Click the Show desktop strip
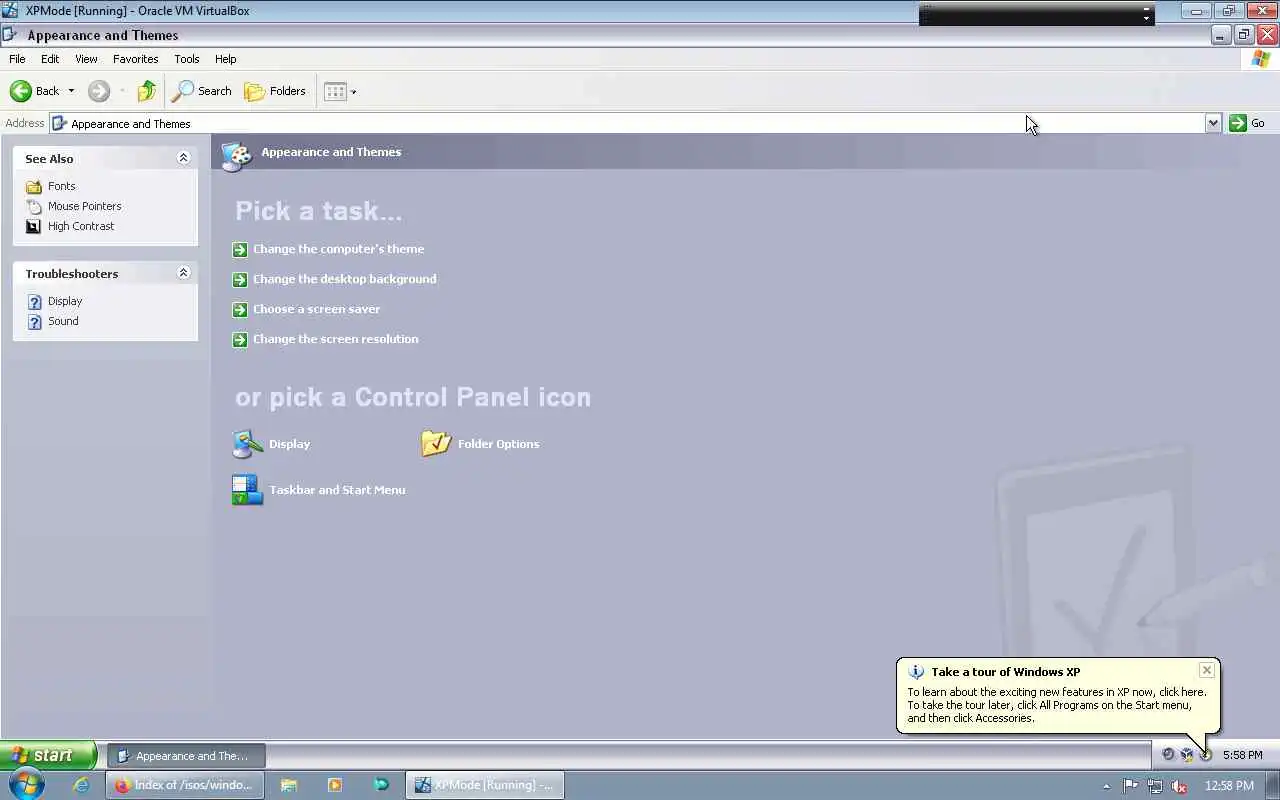This screenshot has height=800, width=1280. 1273,786
